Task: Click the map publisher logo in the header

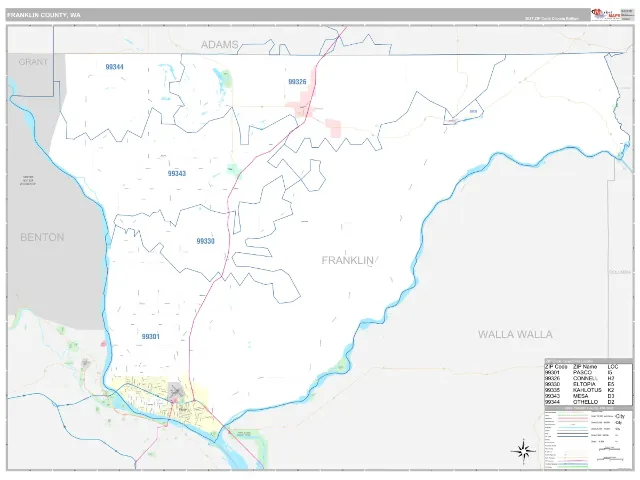Action: 605,14
